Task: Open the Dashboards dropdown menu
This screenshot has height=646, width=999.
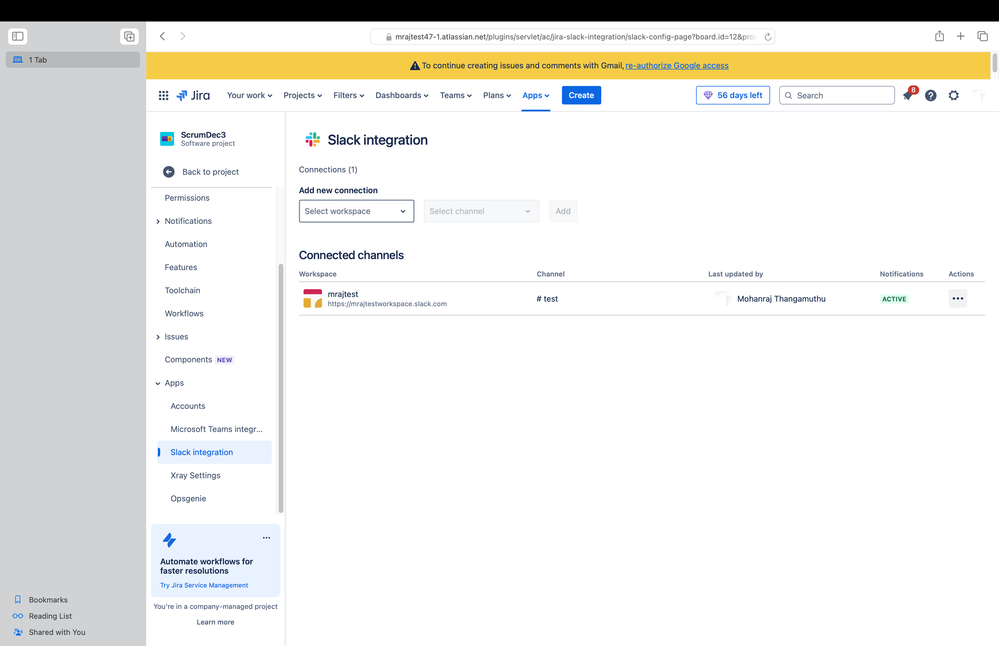Action: point(401,96)
